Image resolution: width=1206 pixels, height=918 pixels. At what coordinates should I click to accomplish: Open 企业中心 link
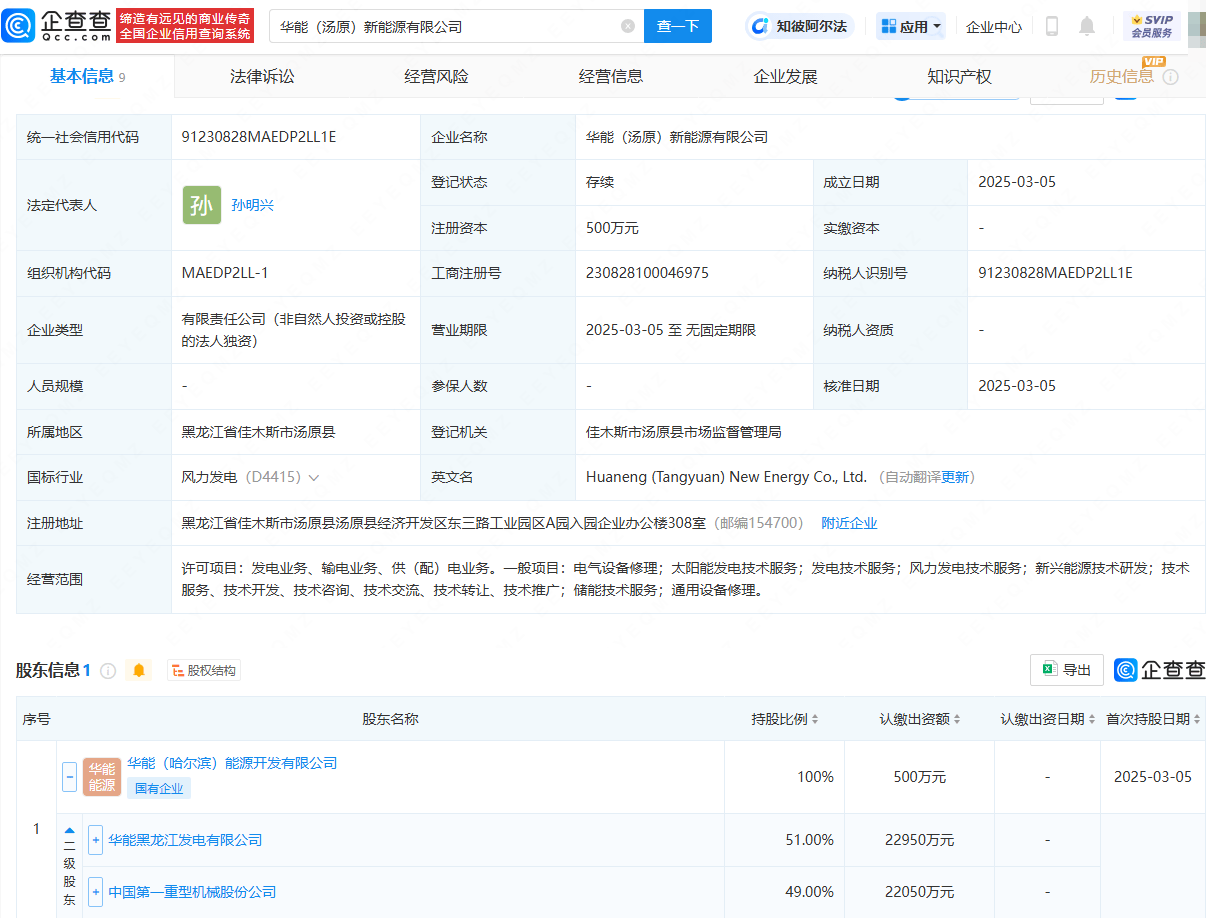[994, 27]
